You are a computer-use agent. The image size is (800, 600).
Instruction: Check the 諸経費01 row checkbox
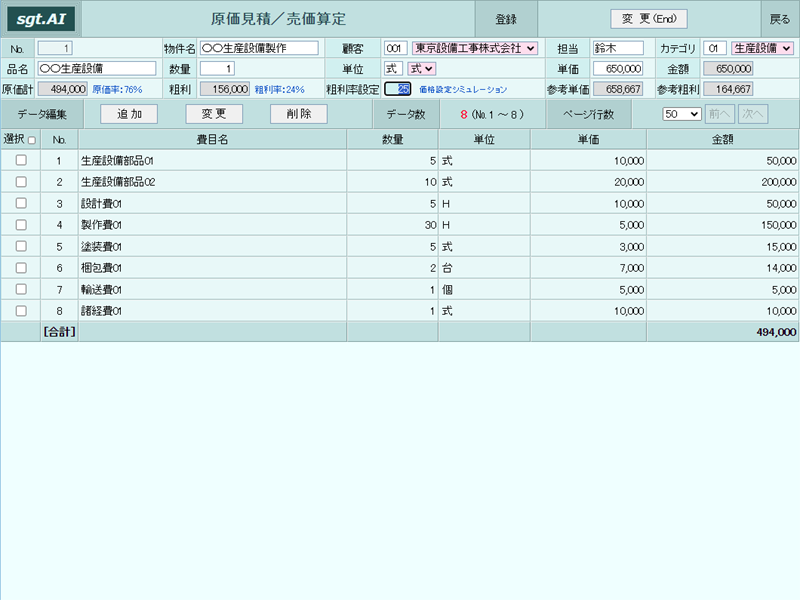point(21,310)
